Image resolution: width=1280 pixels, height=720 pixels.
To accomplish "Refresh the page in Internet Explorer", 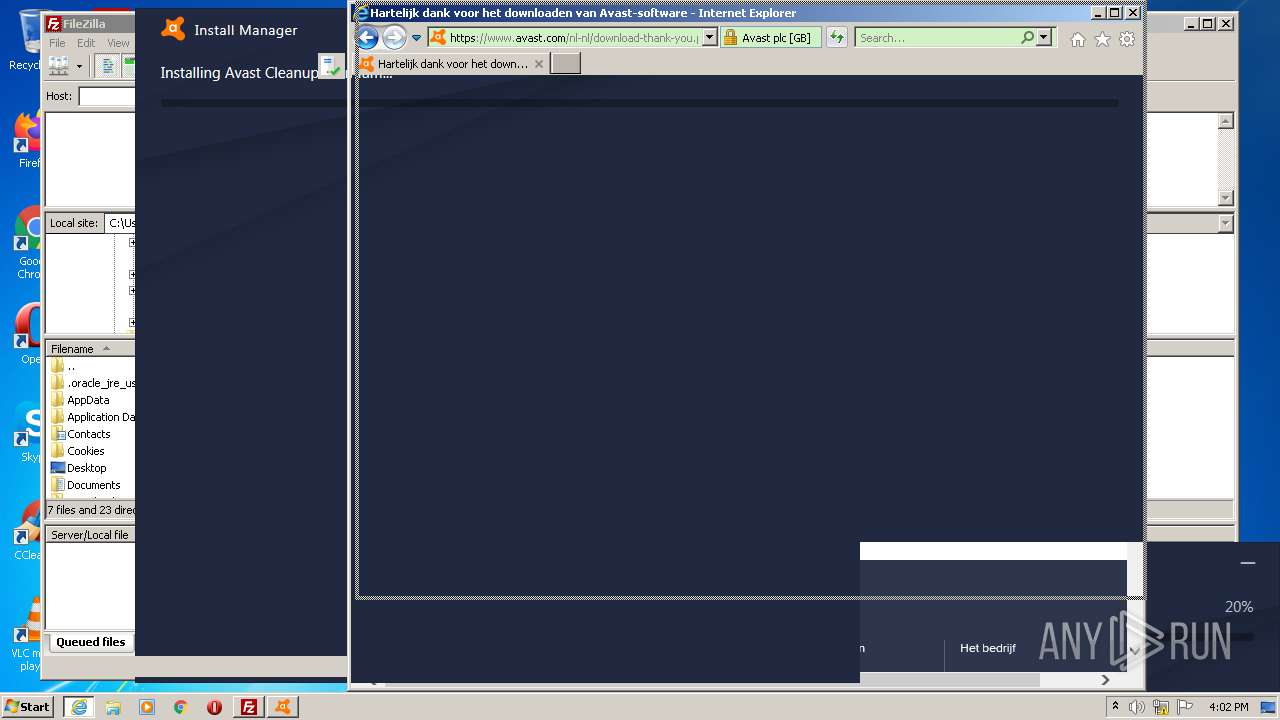I will pos(837,38).
